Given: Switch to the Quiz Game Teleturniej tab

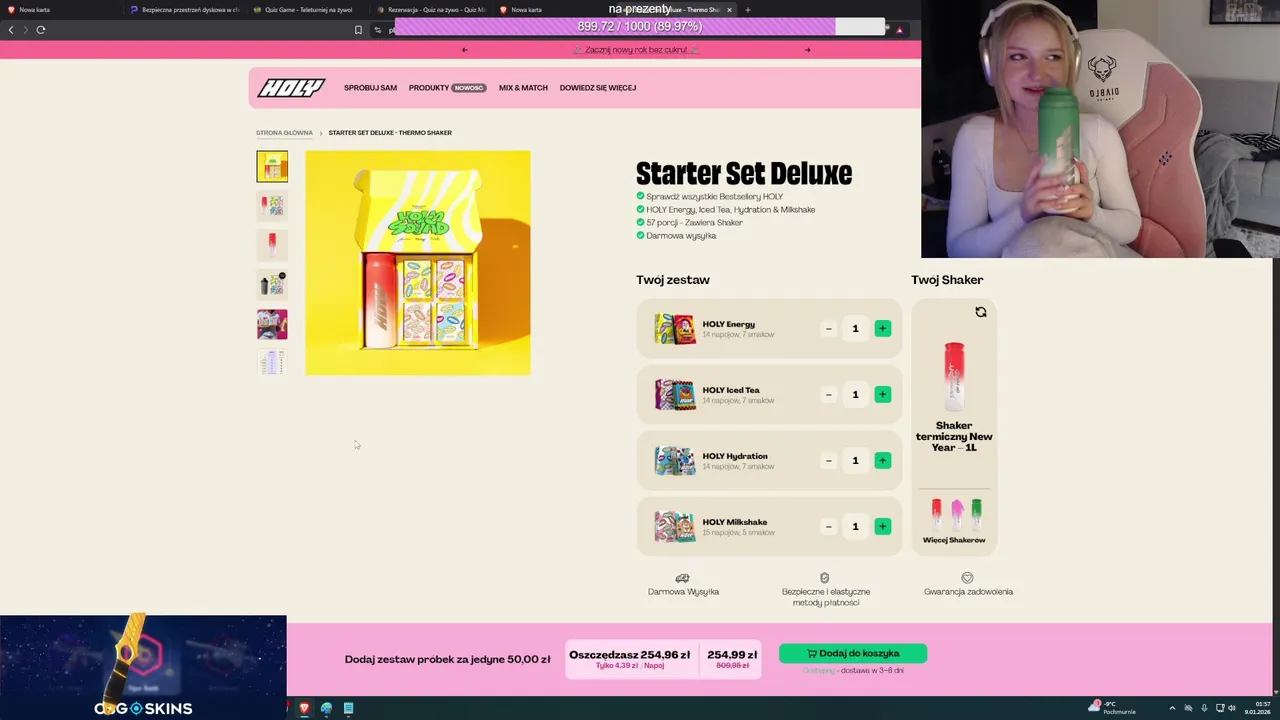Looking at the screenshot, I should coord(308,10).
